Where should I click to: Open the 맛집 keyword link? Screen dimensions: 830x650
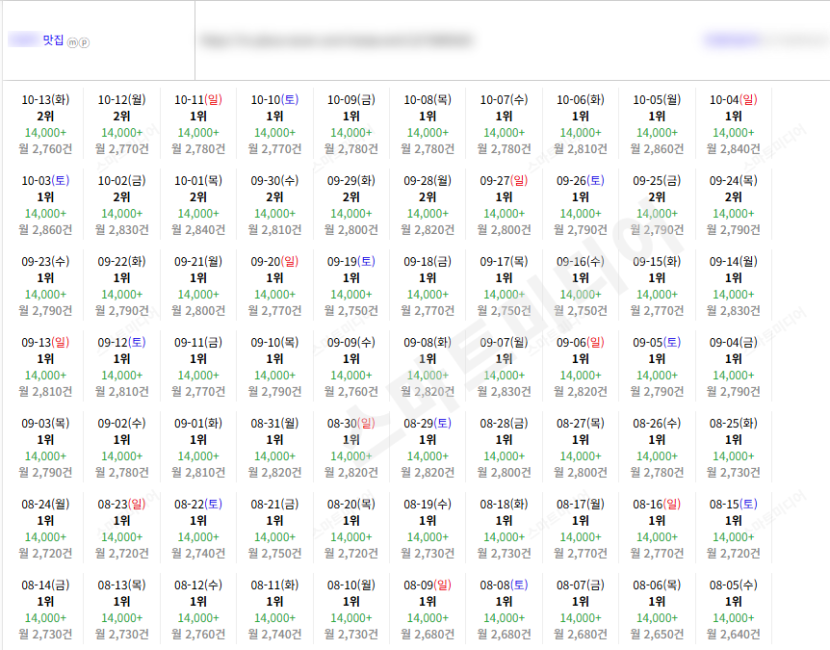[53, 40]
